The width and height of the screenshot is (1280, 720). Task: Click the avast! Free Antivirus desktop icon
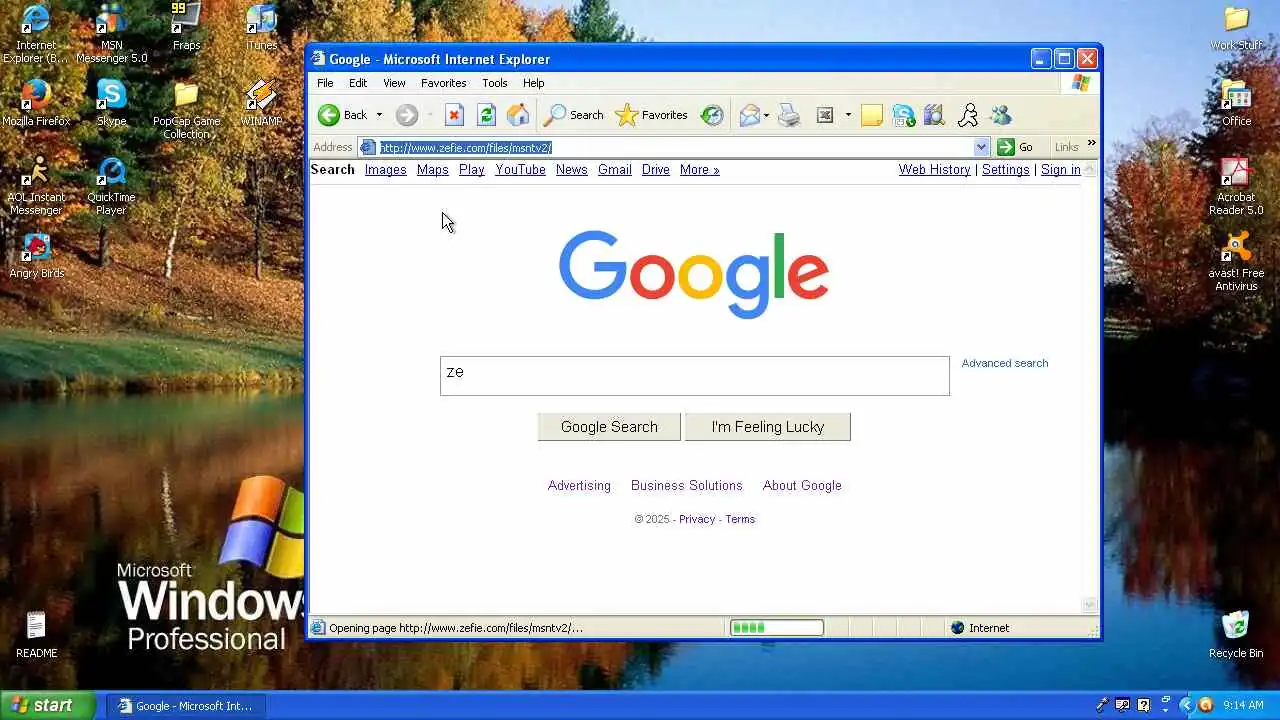[x=1236, y=262]
